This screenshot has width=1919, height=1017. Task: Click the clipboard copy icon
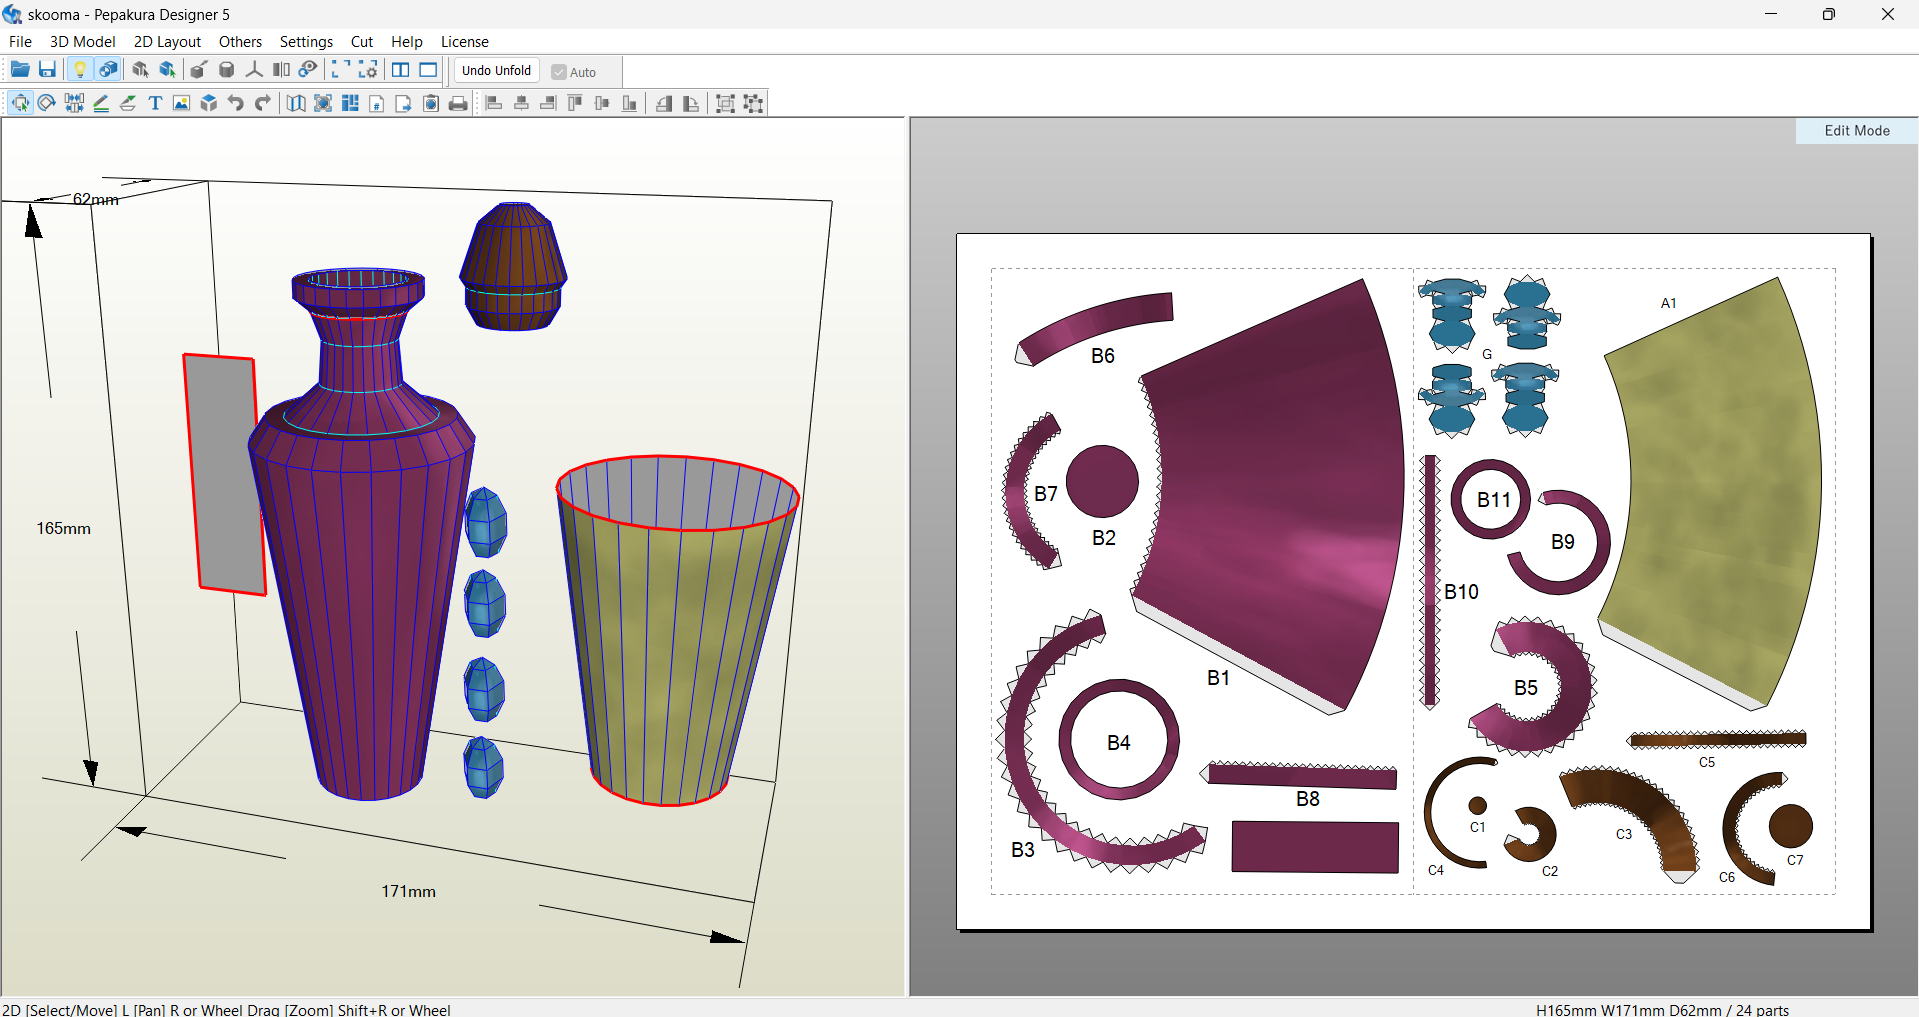431,103
